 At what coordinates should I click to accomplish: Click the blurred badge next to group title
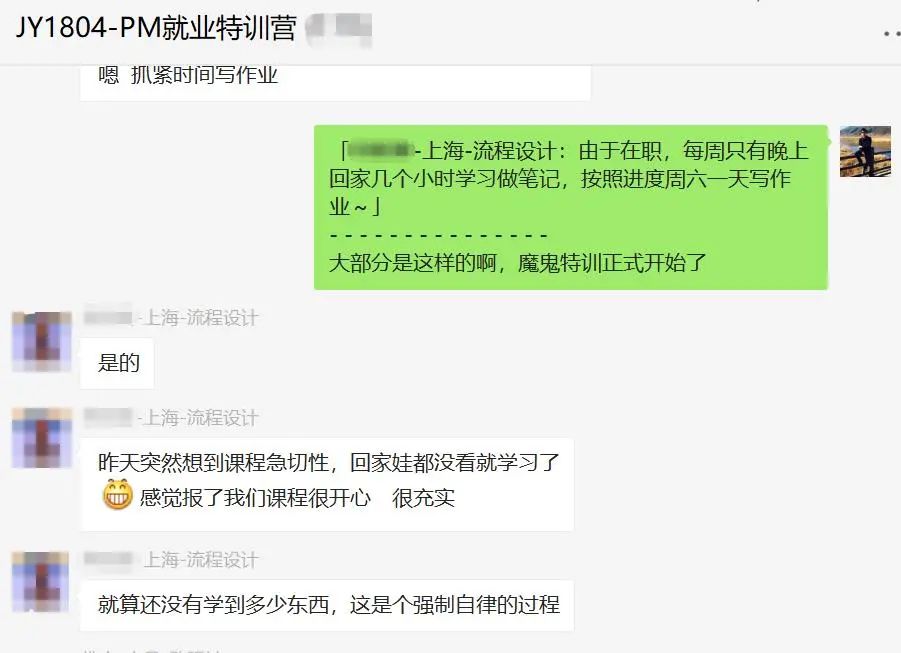click(x=339, y=30)
